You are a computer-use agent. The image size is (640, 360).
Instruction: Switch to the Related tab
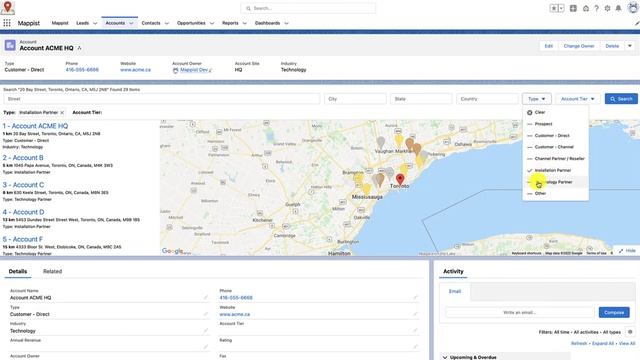tap(52, 271)
